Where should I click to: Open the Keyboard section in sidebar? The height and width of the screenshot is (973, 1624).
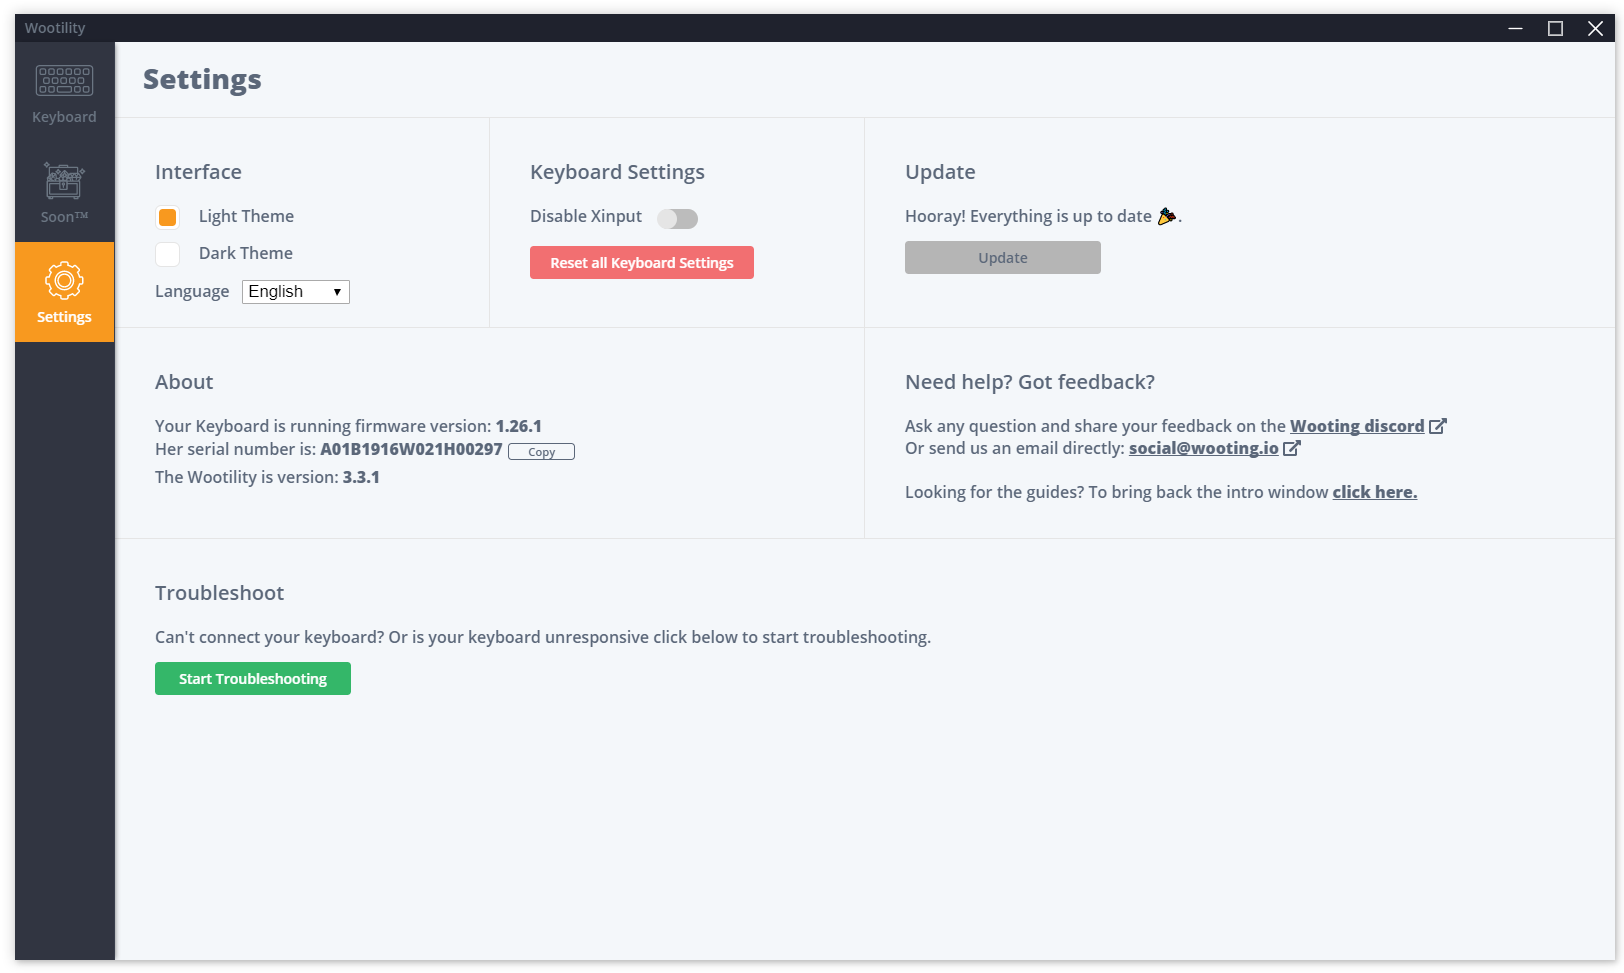coord(64,92)
